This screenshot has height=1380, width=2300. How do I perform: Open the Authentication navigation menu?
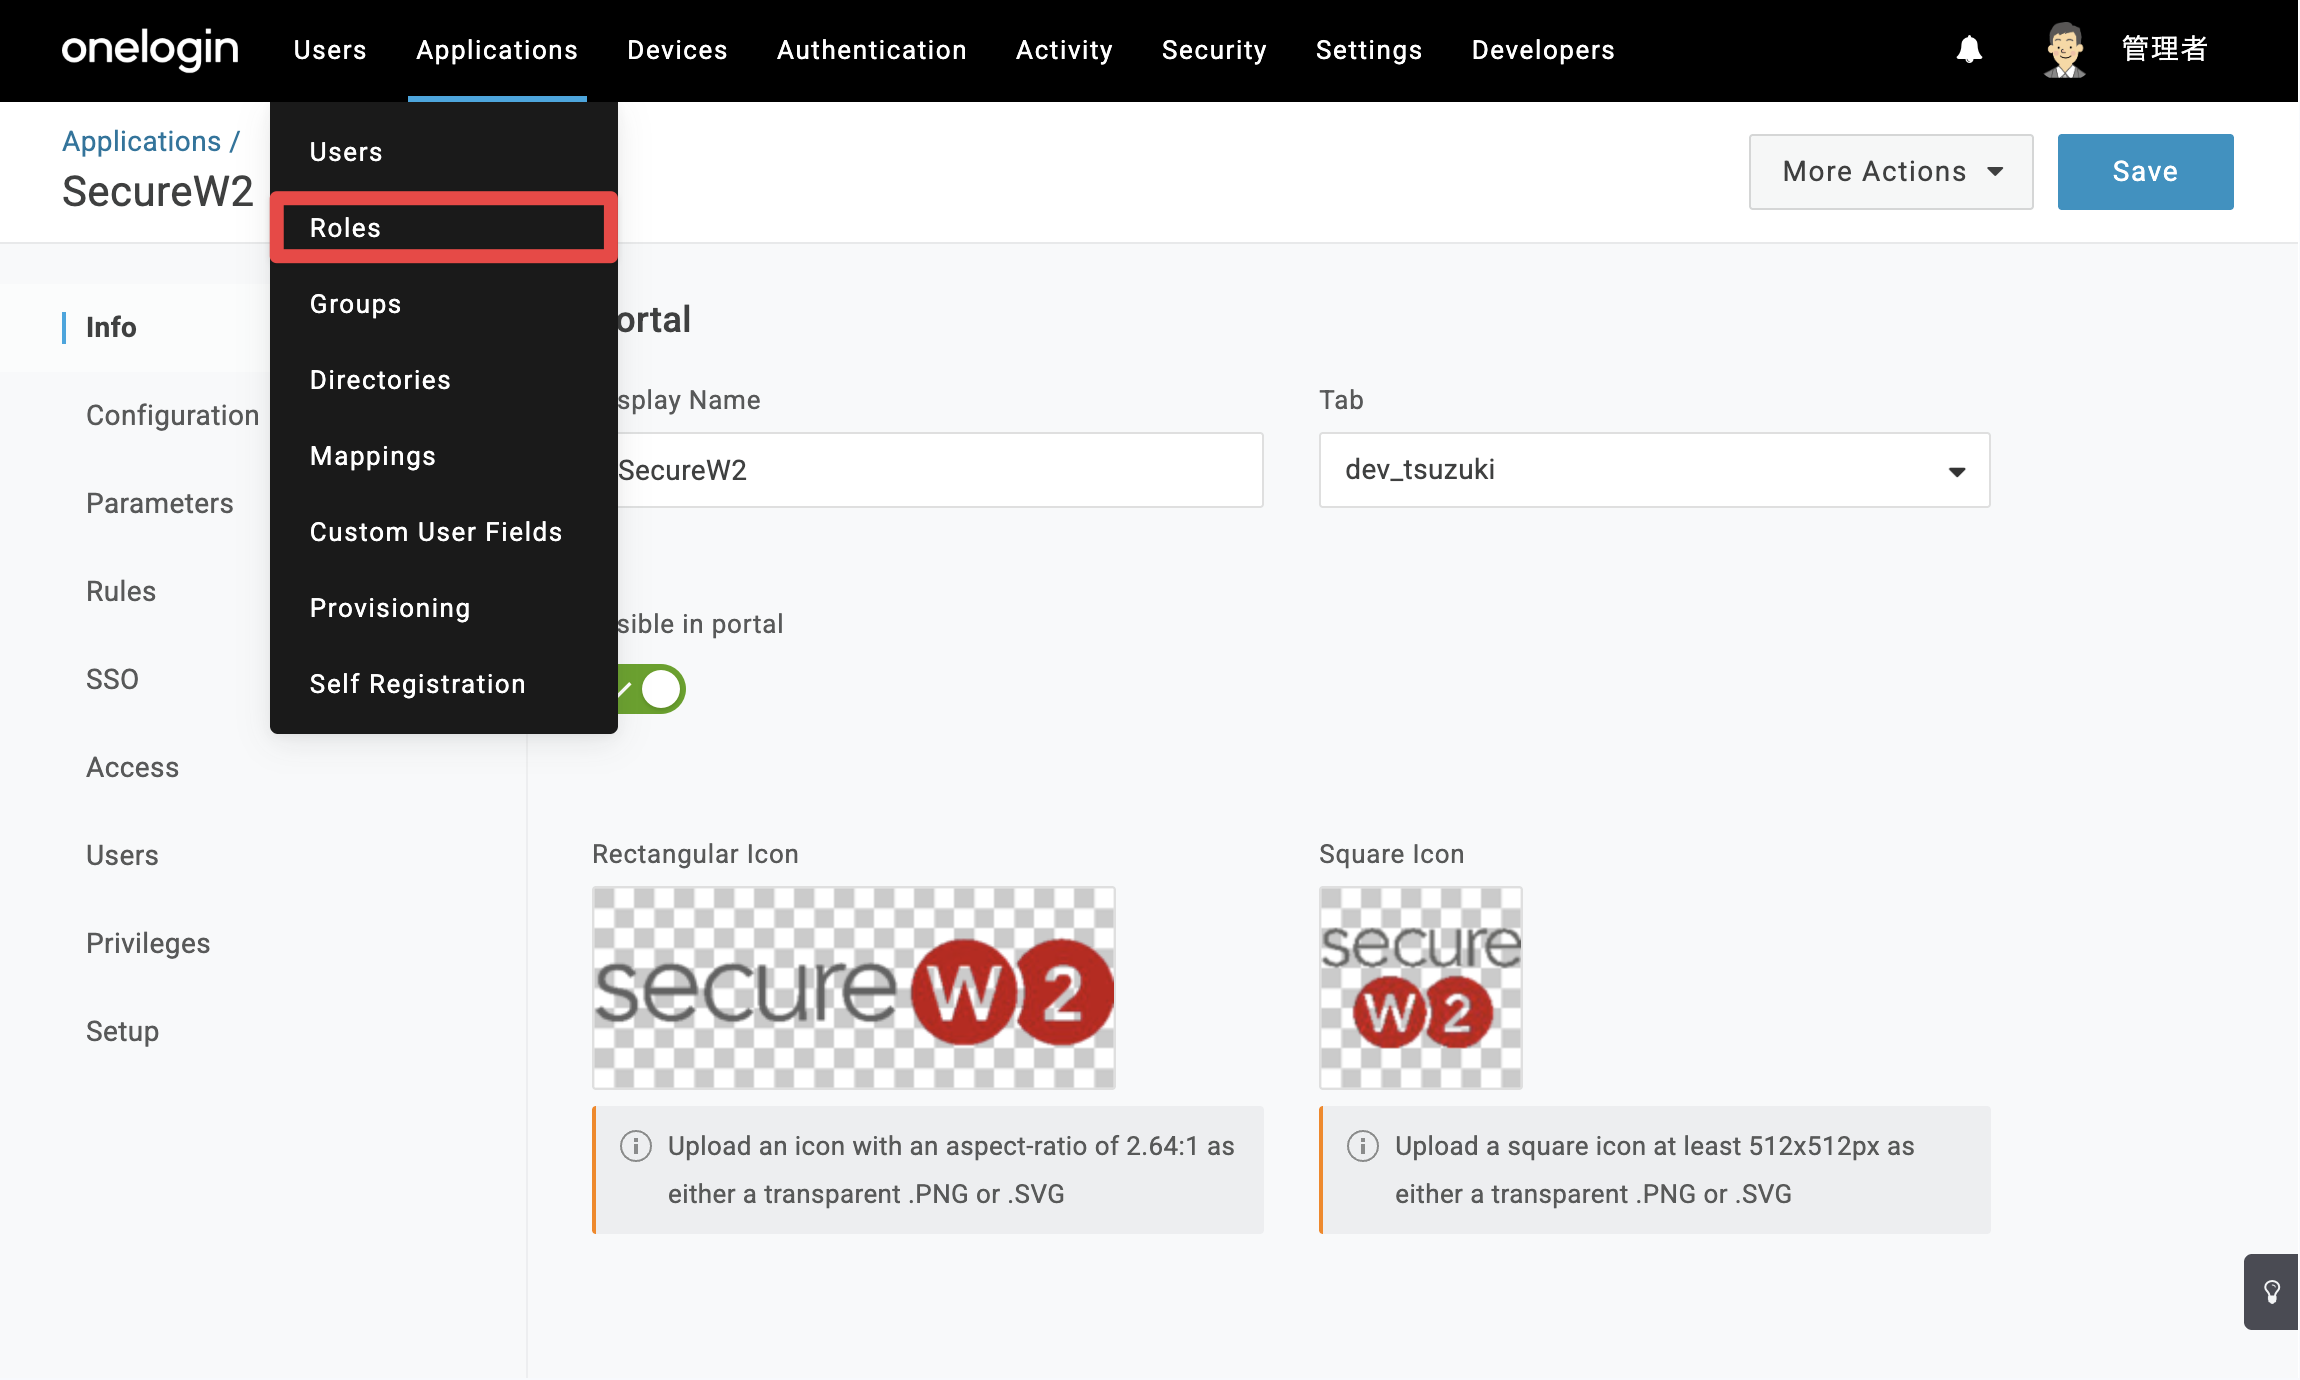[871, 50]
